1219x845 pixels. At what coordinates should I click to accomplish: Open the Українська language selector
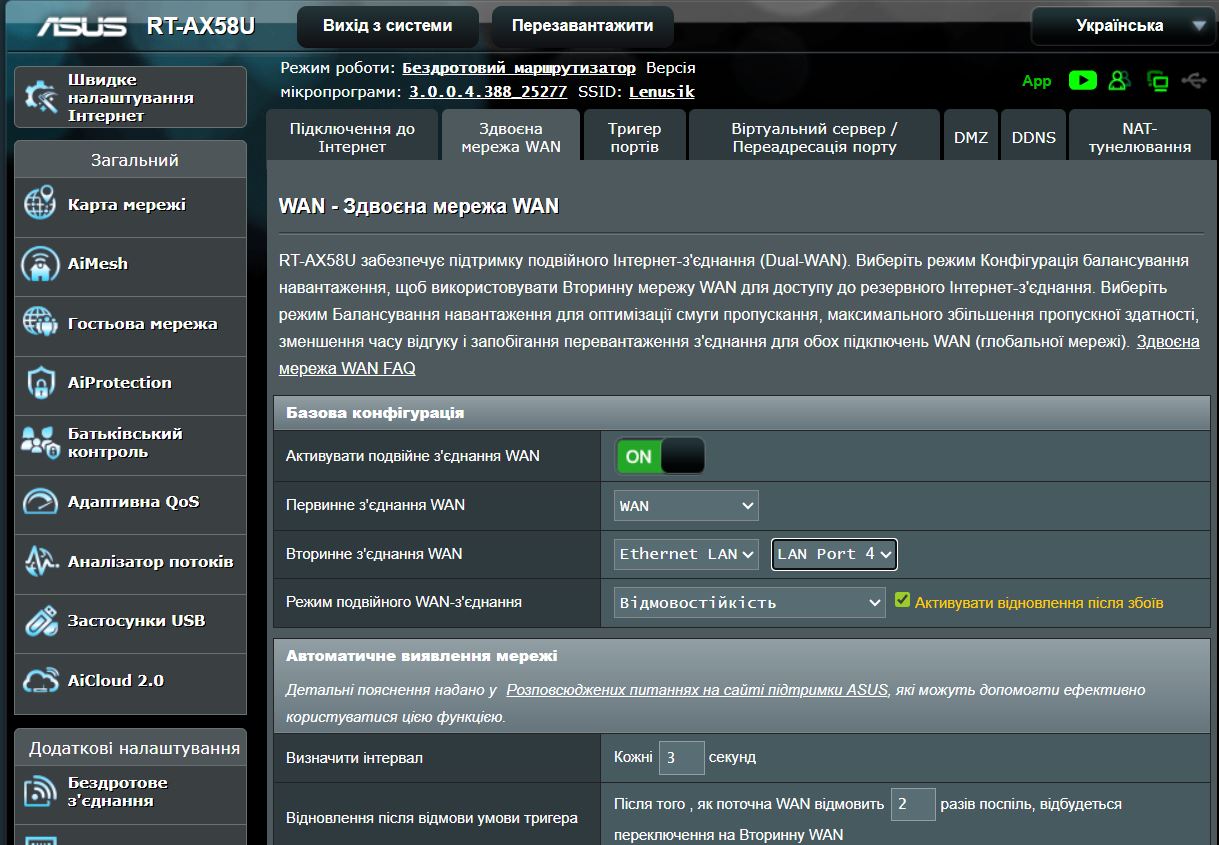point(1124,26)
